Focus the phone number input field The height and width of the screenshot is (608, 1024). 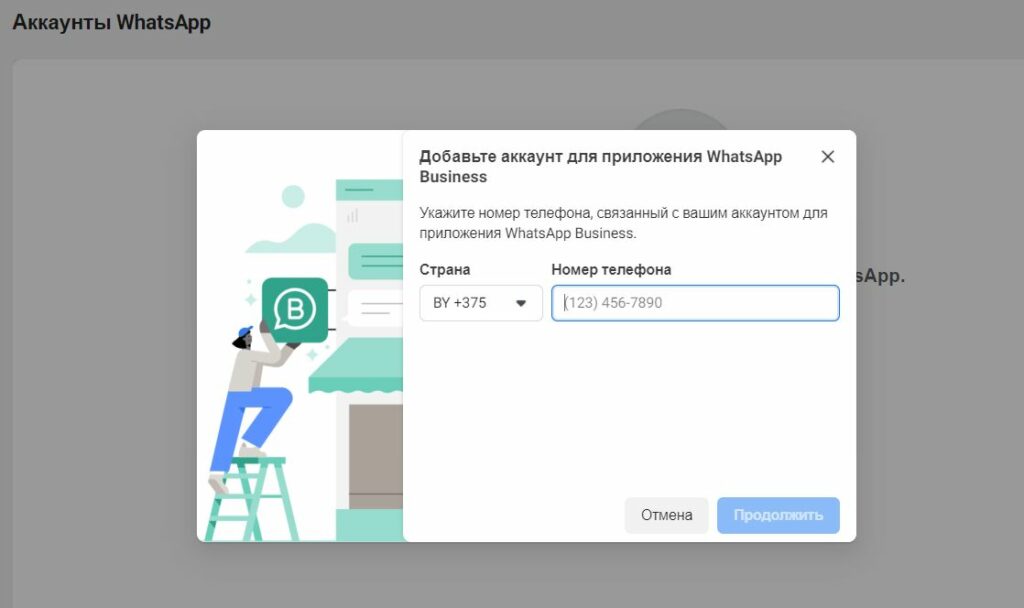pyautogui.click(x=695, y=303)
